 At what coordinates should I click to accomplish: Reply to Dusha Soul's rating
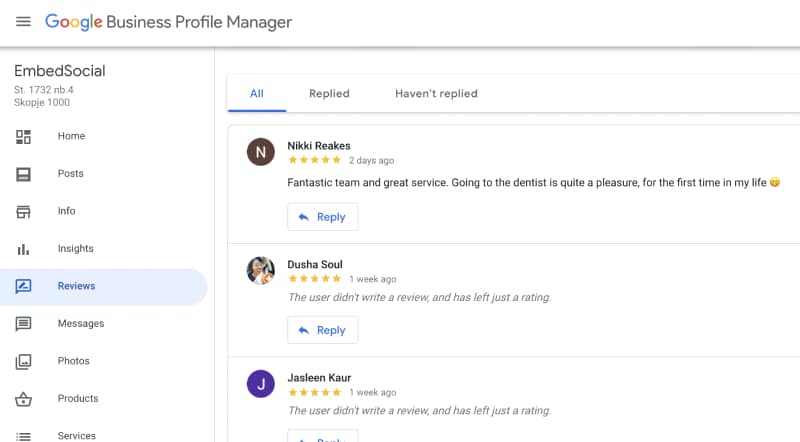click(322, 330)
